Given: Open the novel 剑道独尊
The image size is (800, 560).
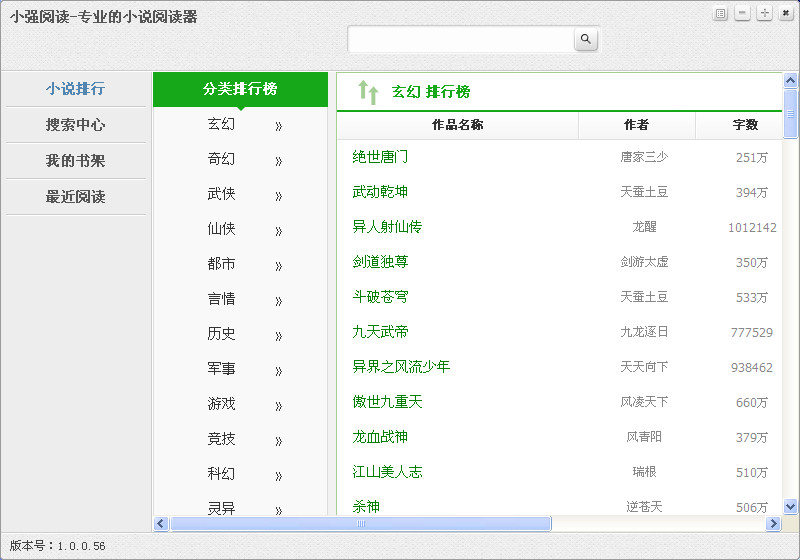Looking at the screenshot, I should point(380,262).
